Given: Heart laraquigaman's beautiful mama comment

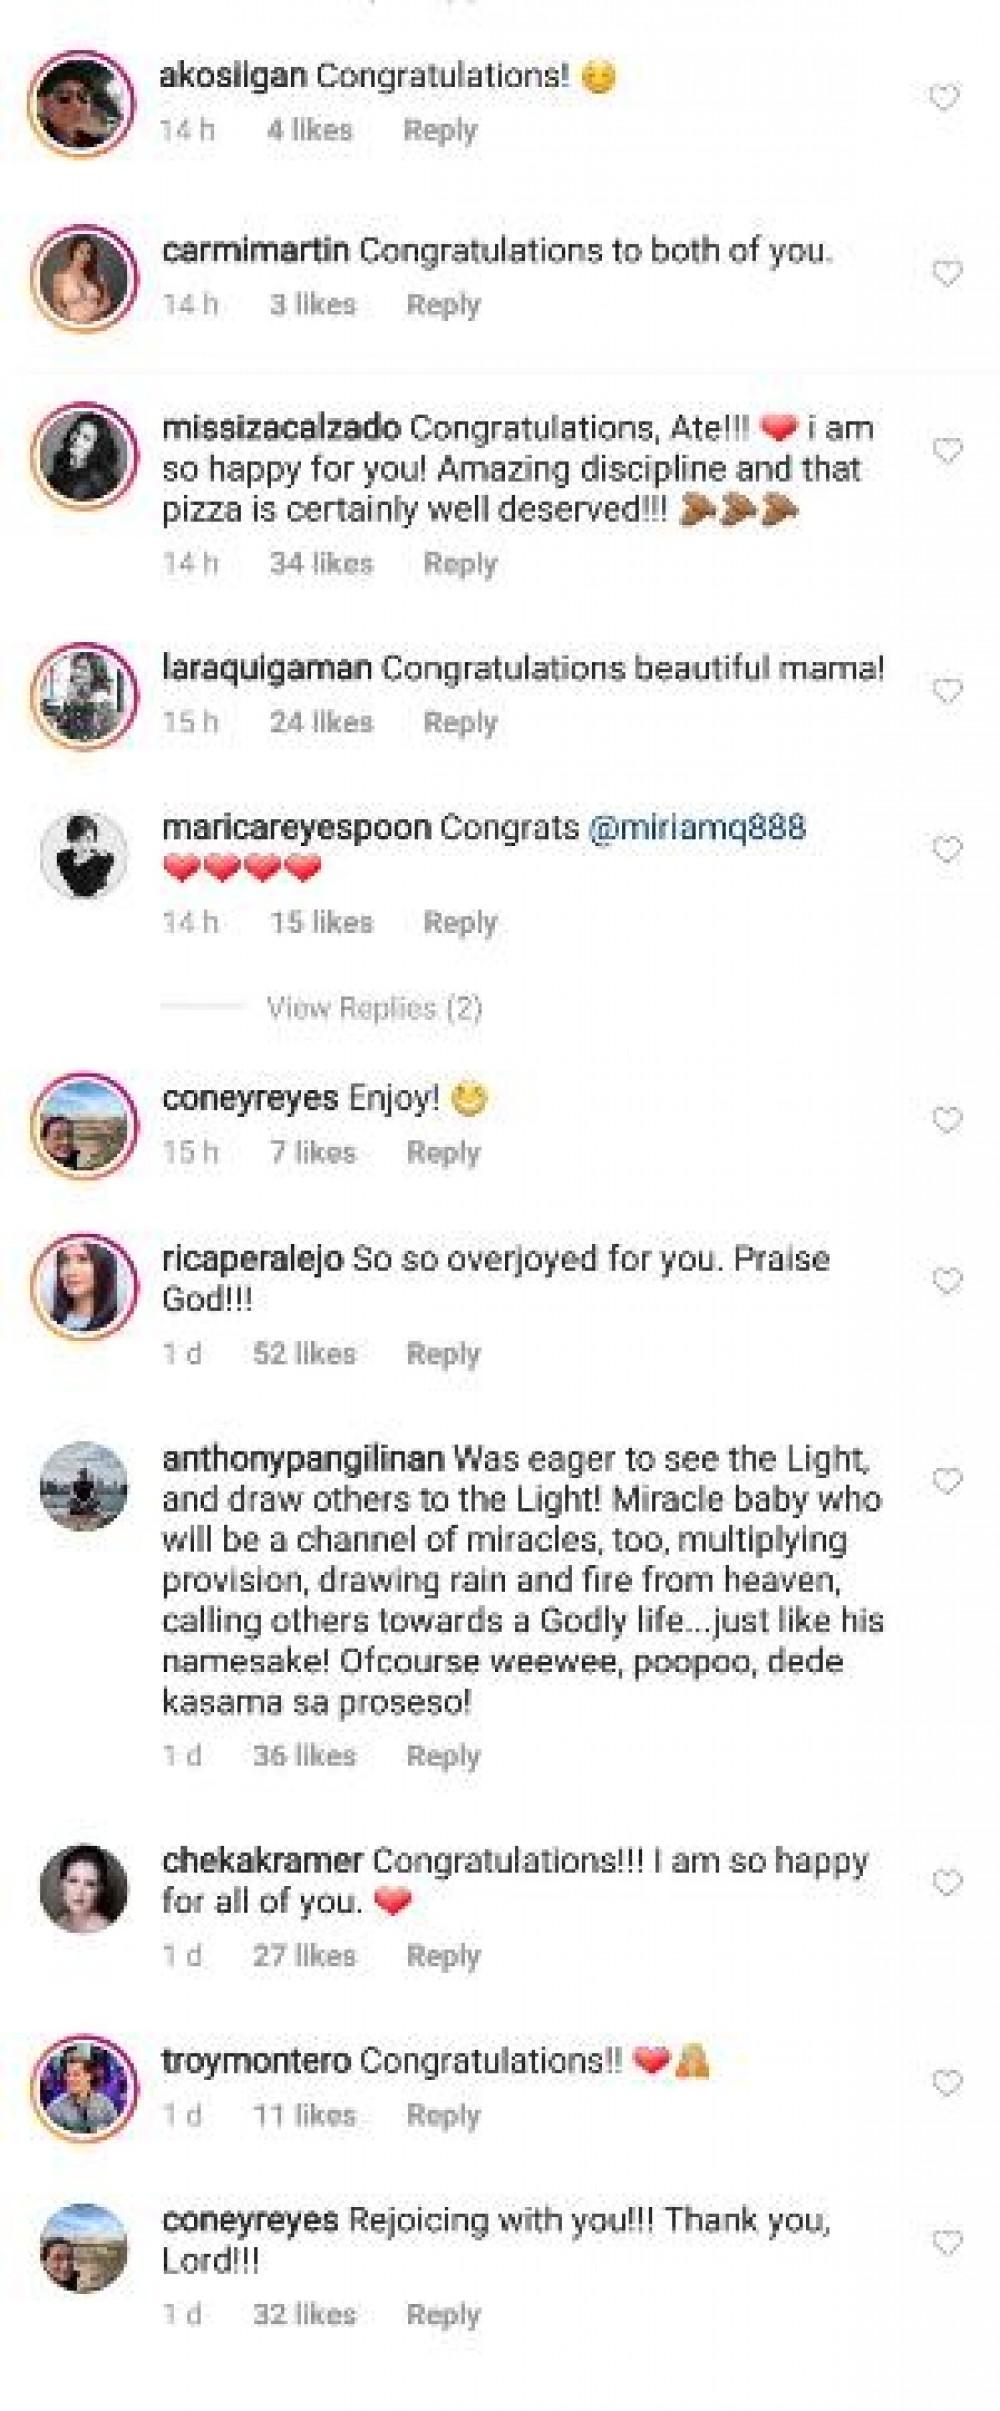Looking at the screenshot, I should 946,691.
